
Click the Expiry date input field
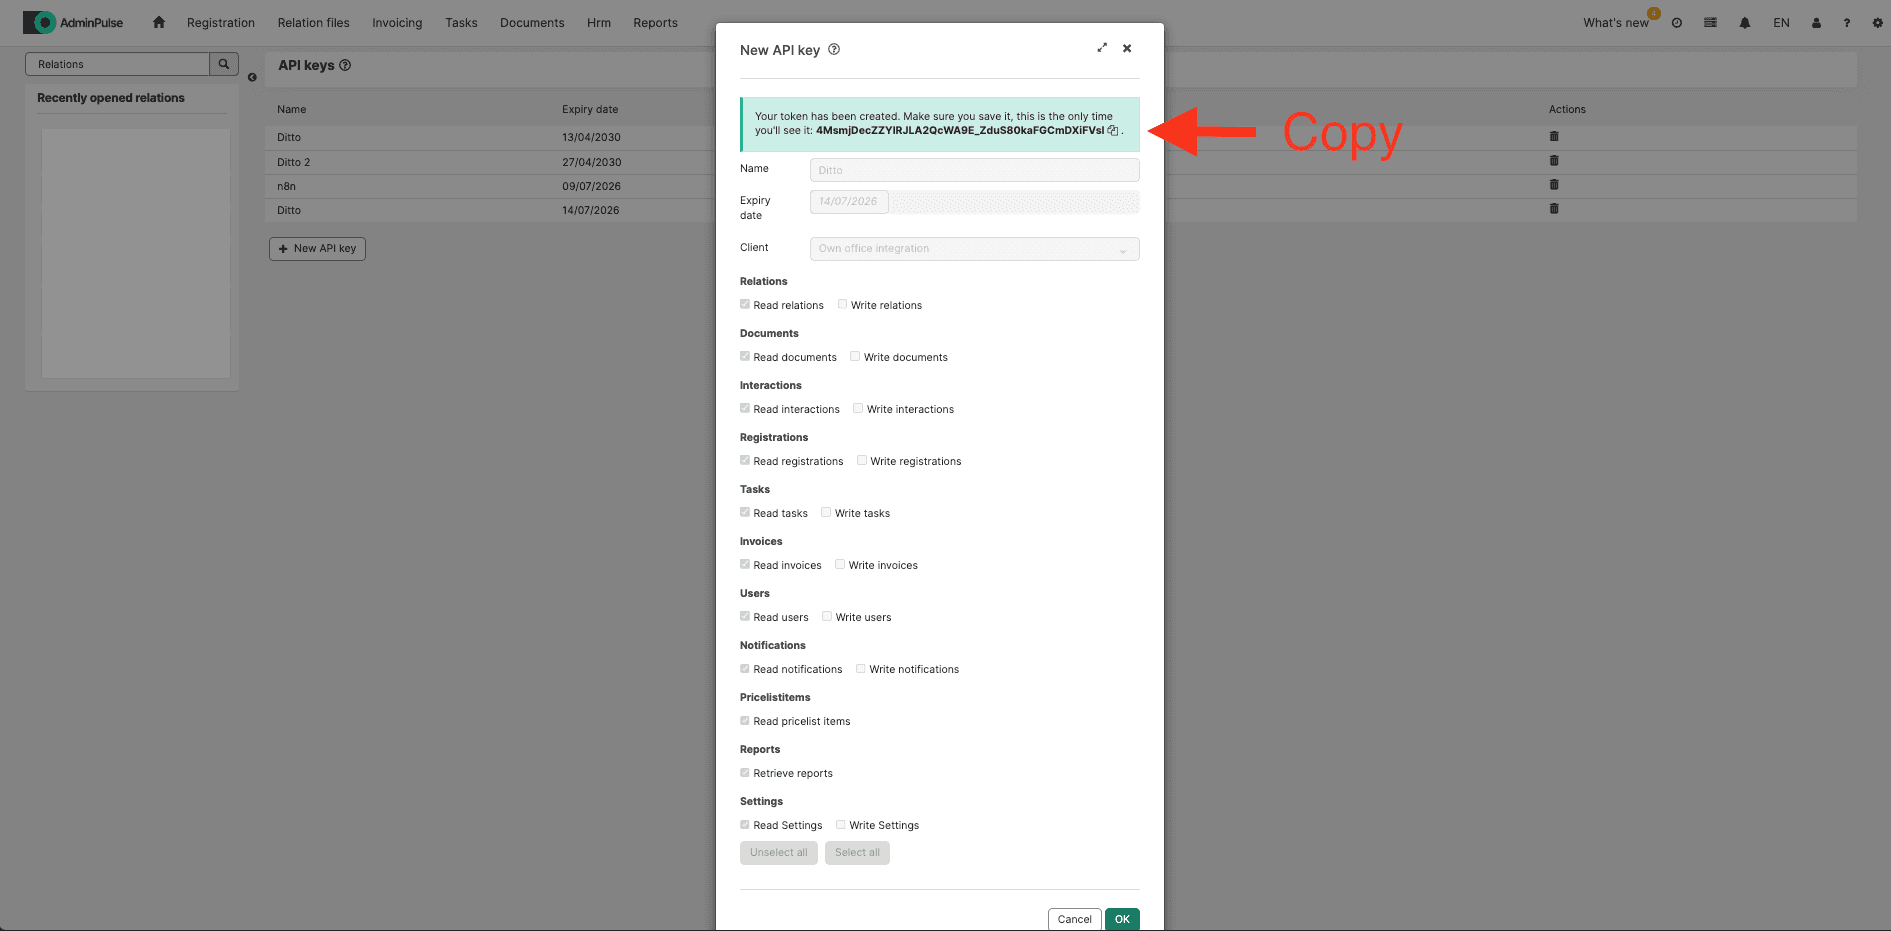pos(849,202)
